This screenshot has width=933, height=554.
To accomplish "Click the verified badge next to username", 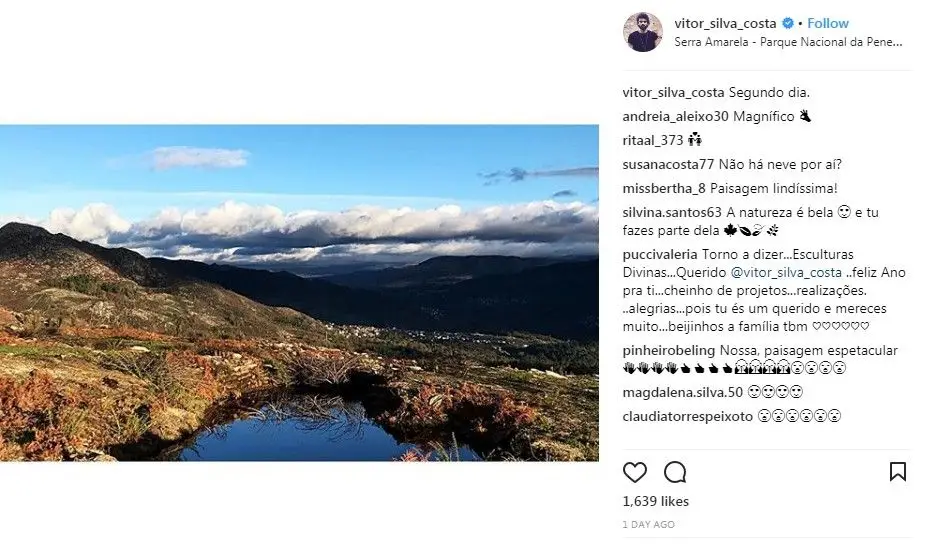I will (x=787, y=23).
